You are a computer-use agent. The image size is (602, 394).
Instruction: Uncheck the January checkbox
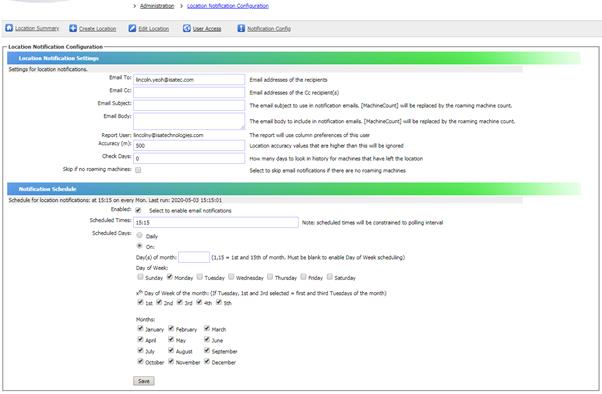pos(140,328)
